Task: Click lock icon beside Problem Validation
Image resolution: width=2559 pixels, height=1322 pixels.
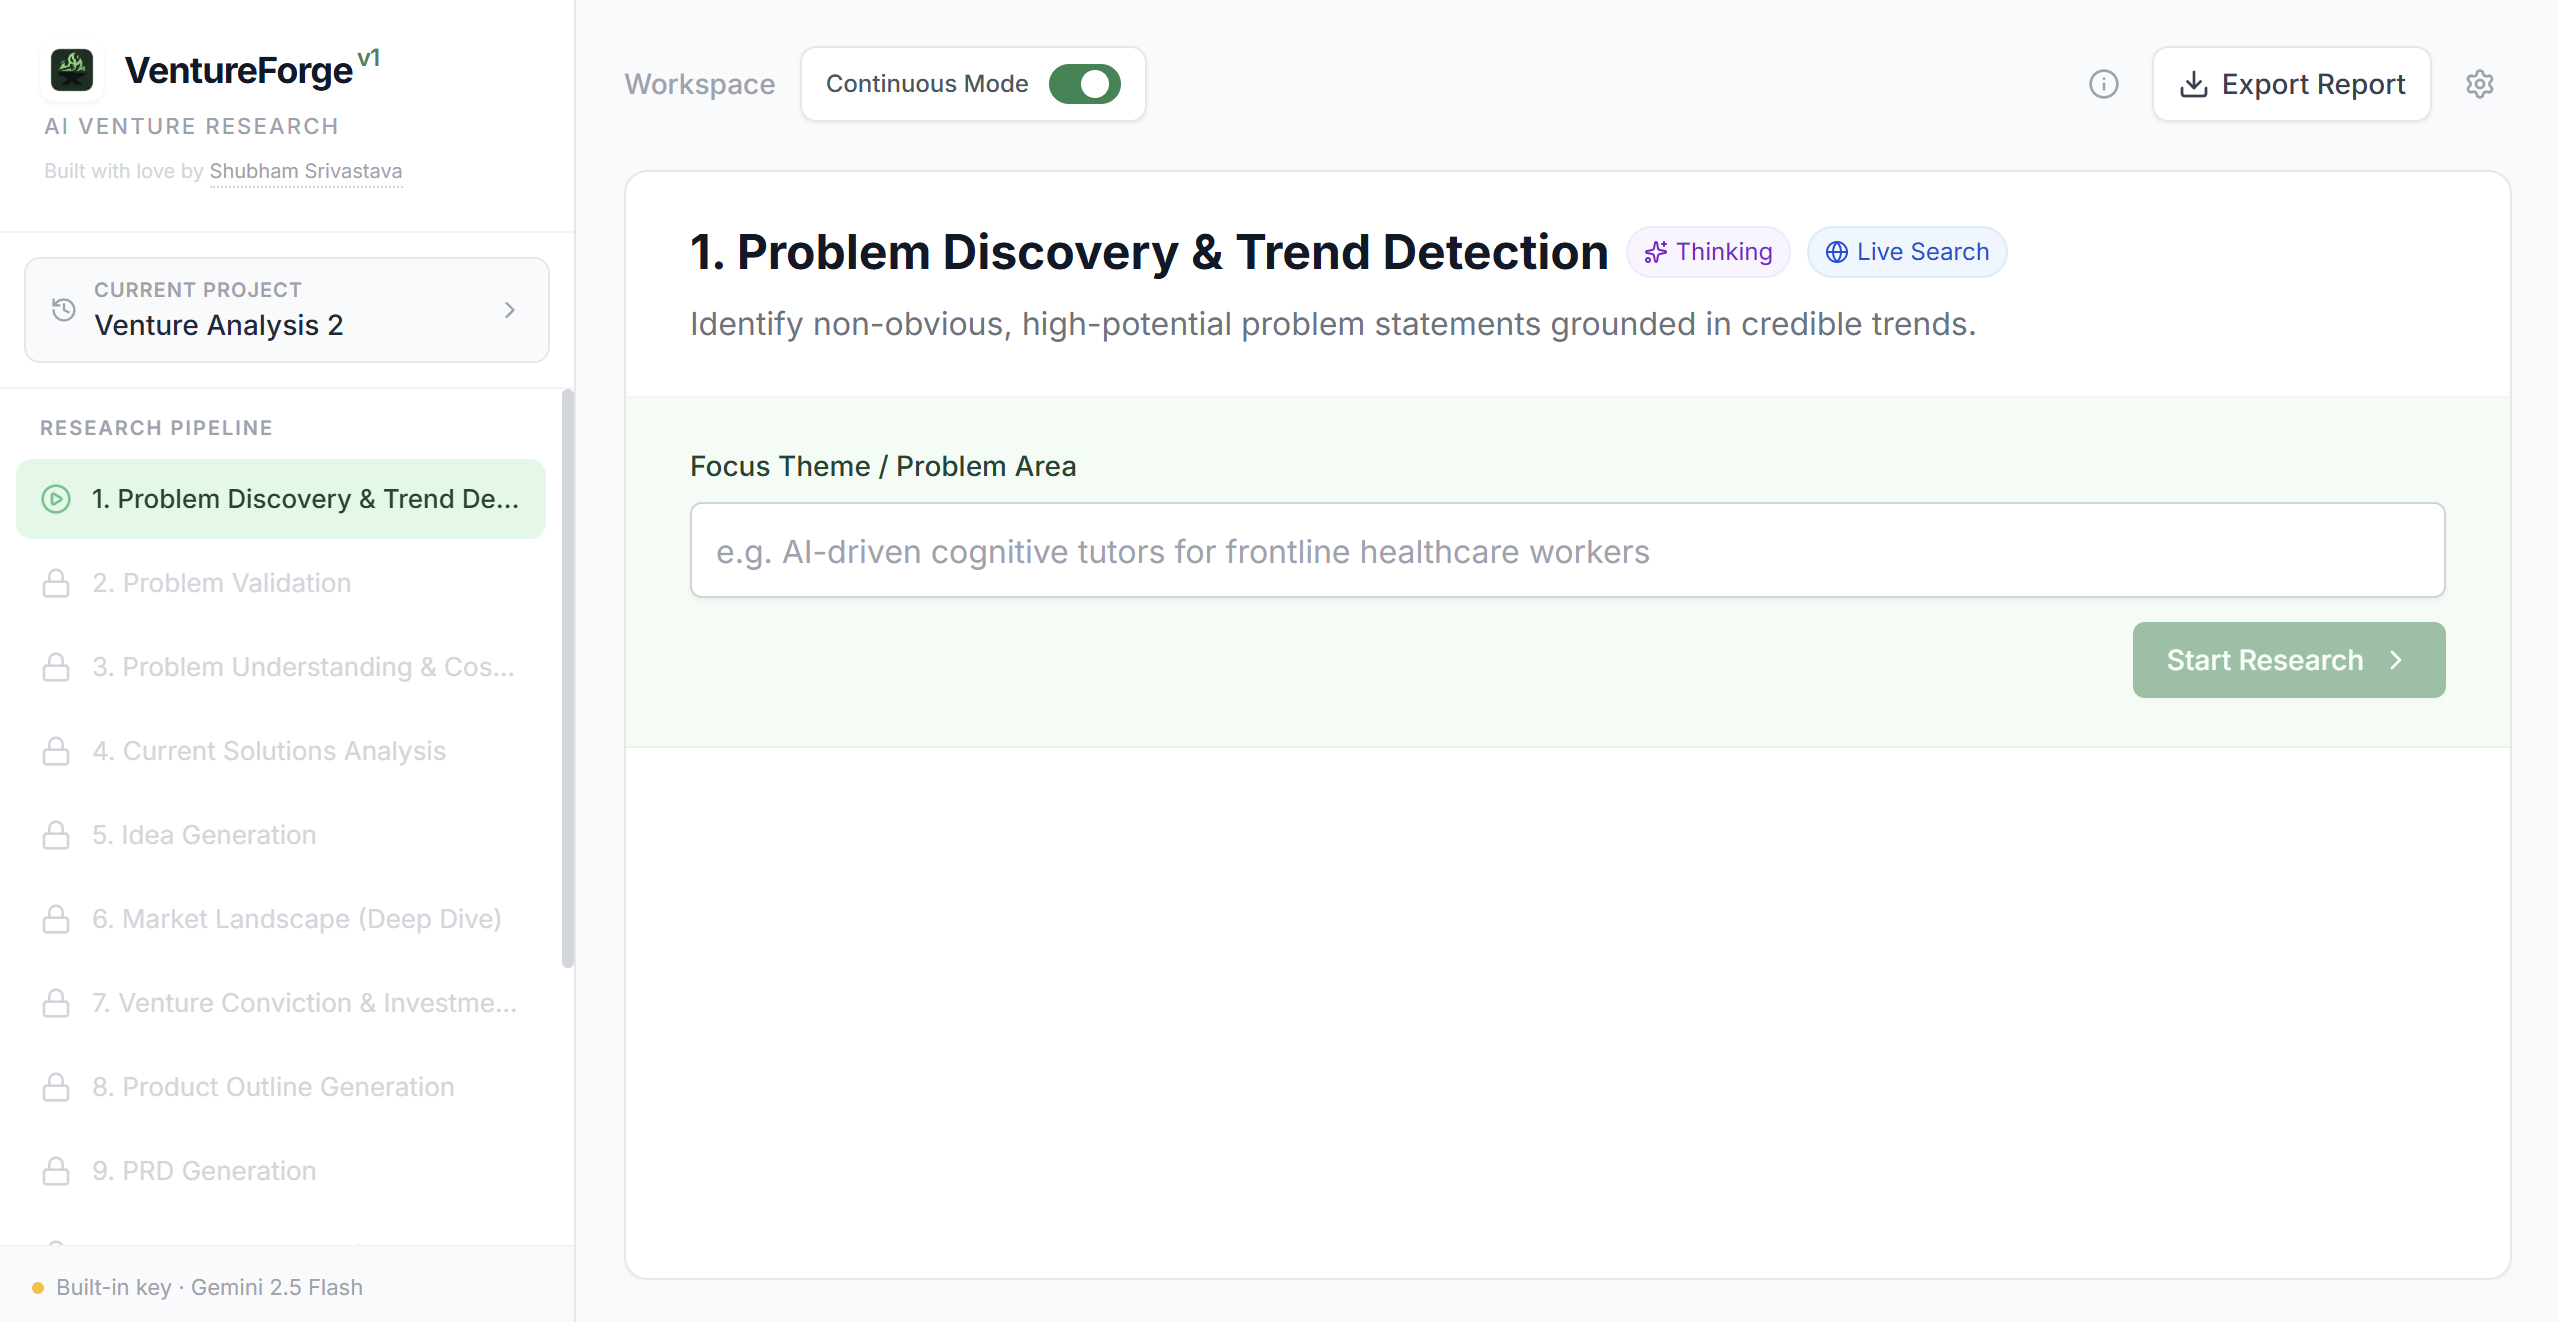Action: pyautogui.click(x=56, y=583)
